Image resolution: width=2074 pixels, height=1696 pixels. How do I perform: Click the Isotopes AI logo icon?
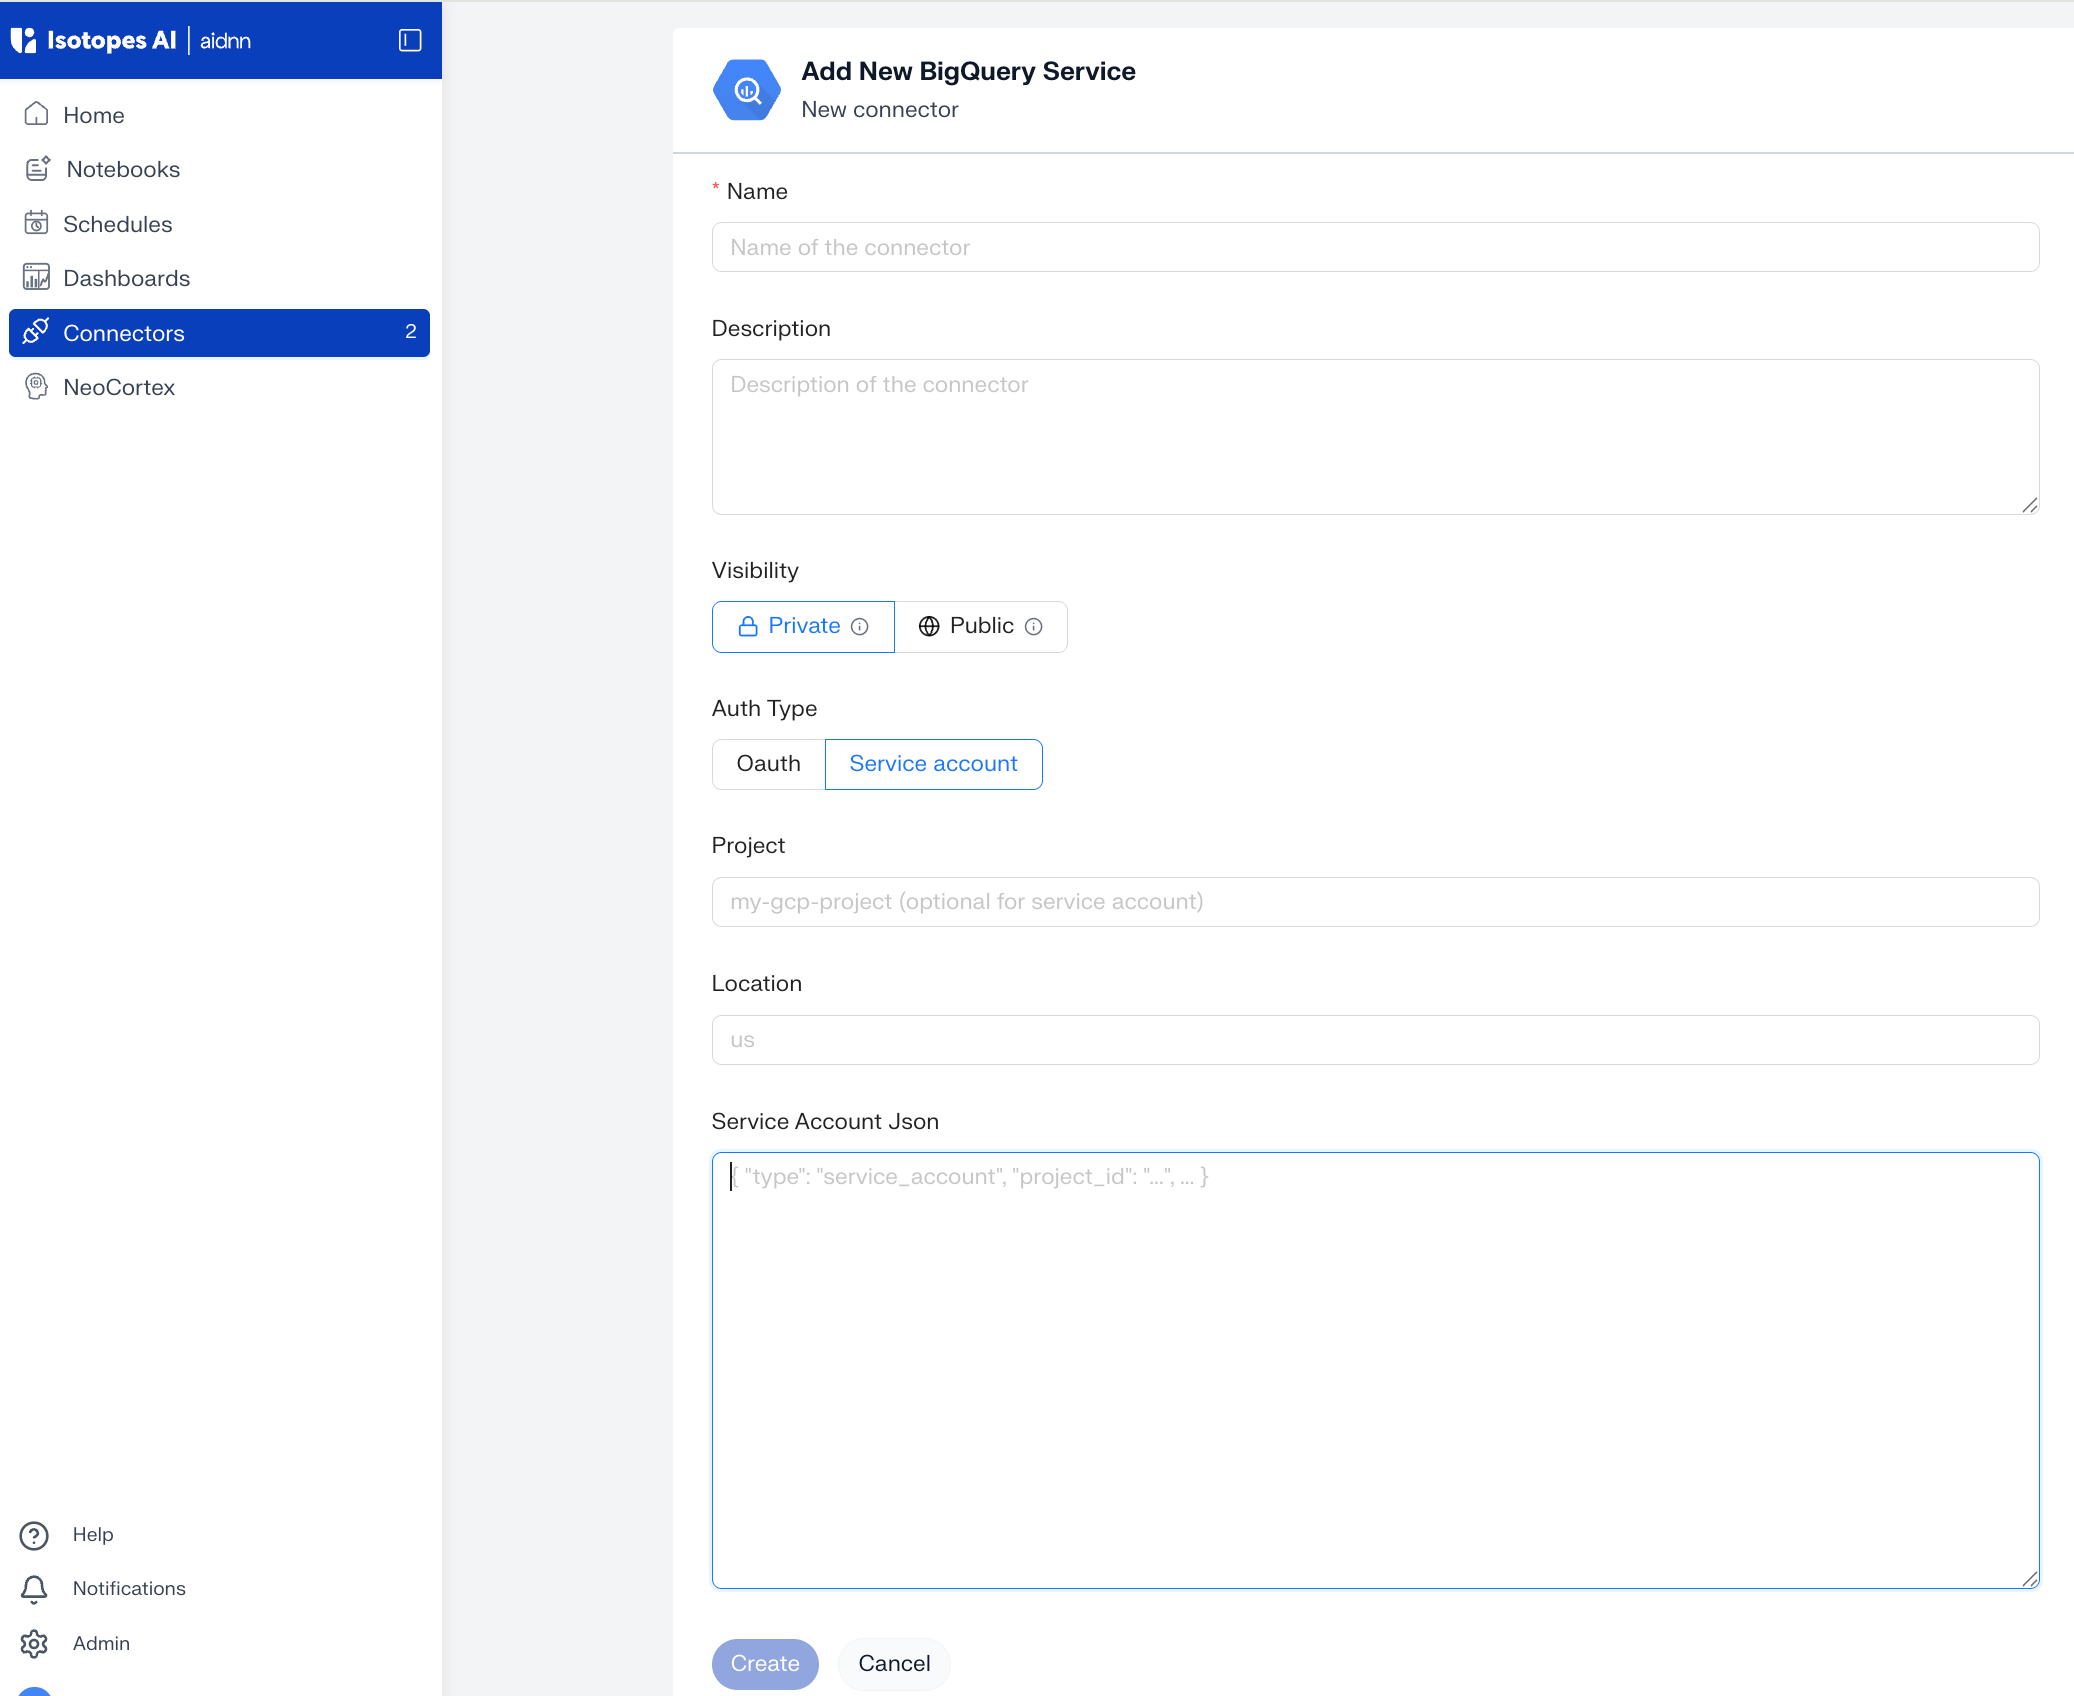(23, 40)
